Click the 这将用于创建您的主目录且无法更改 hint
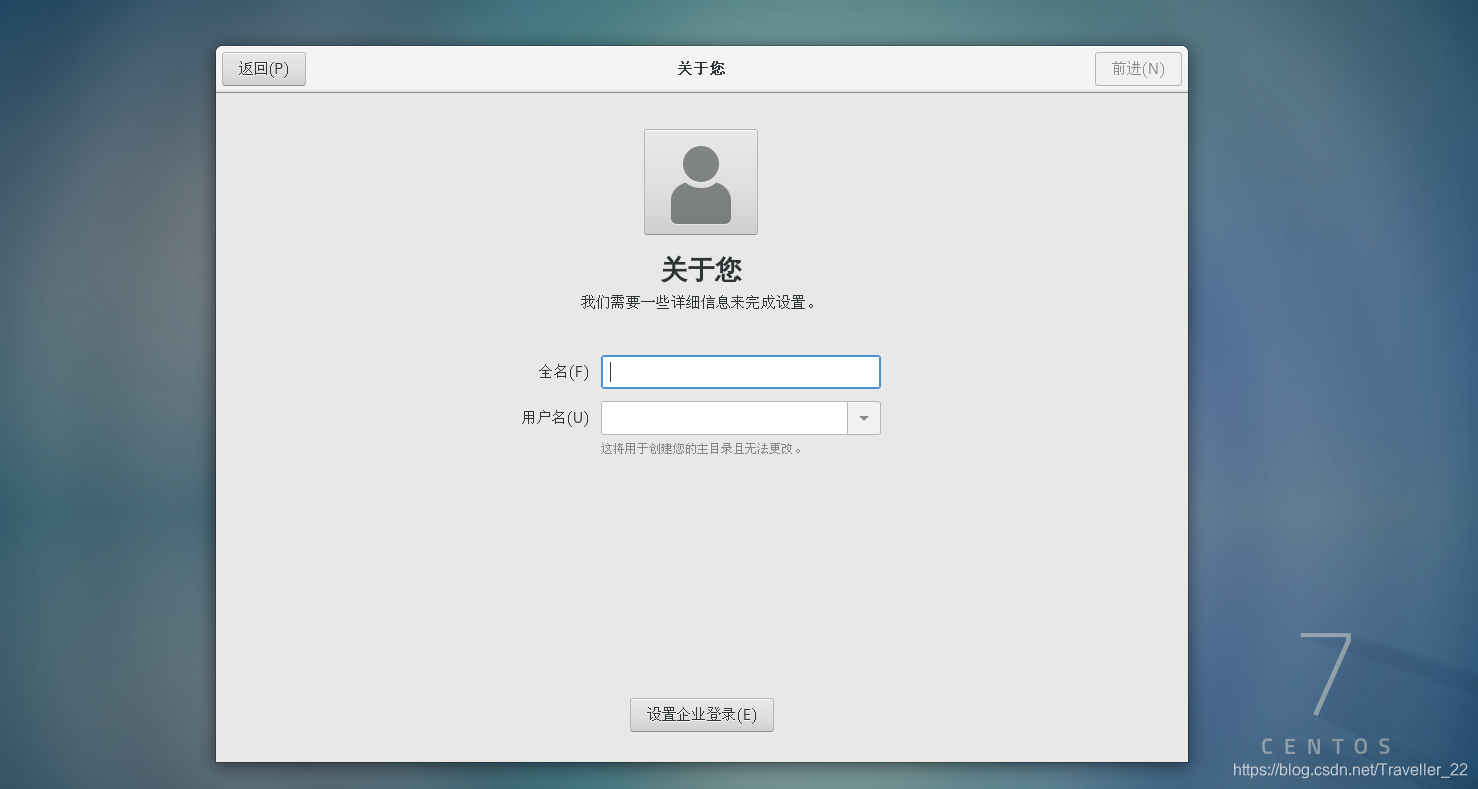This screenshot has width=1478, height=789. (x=702, y=449)
